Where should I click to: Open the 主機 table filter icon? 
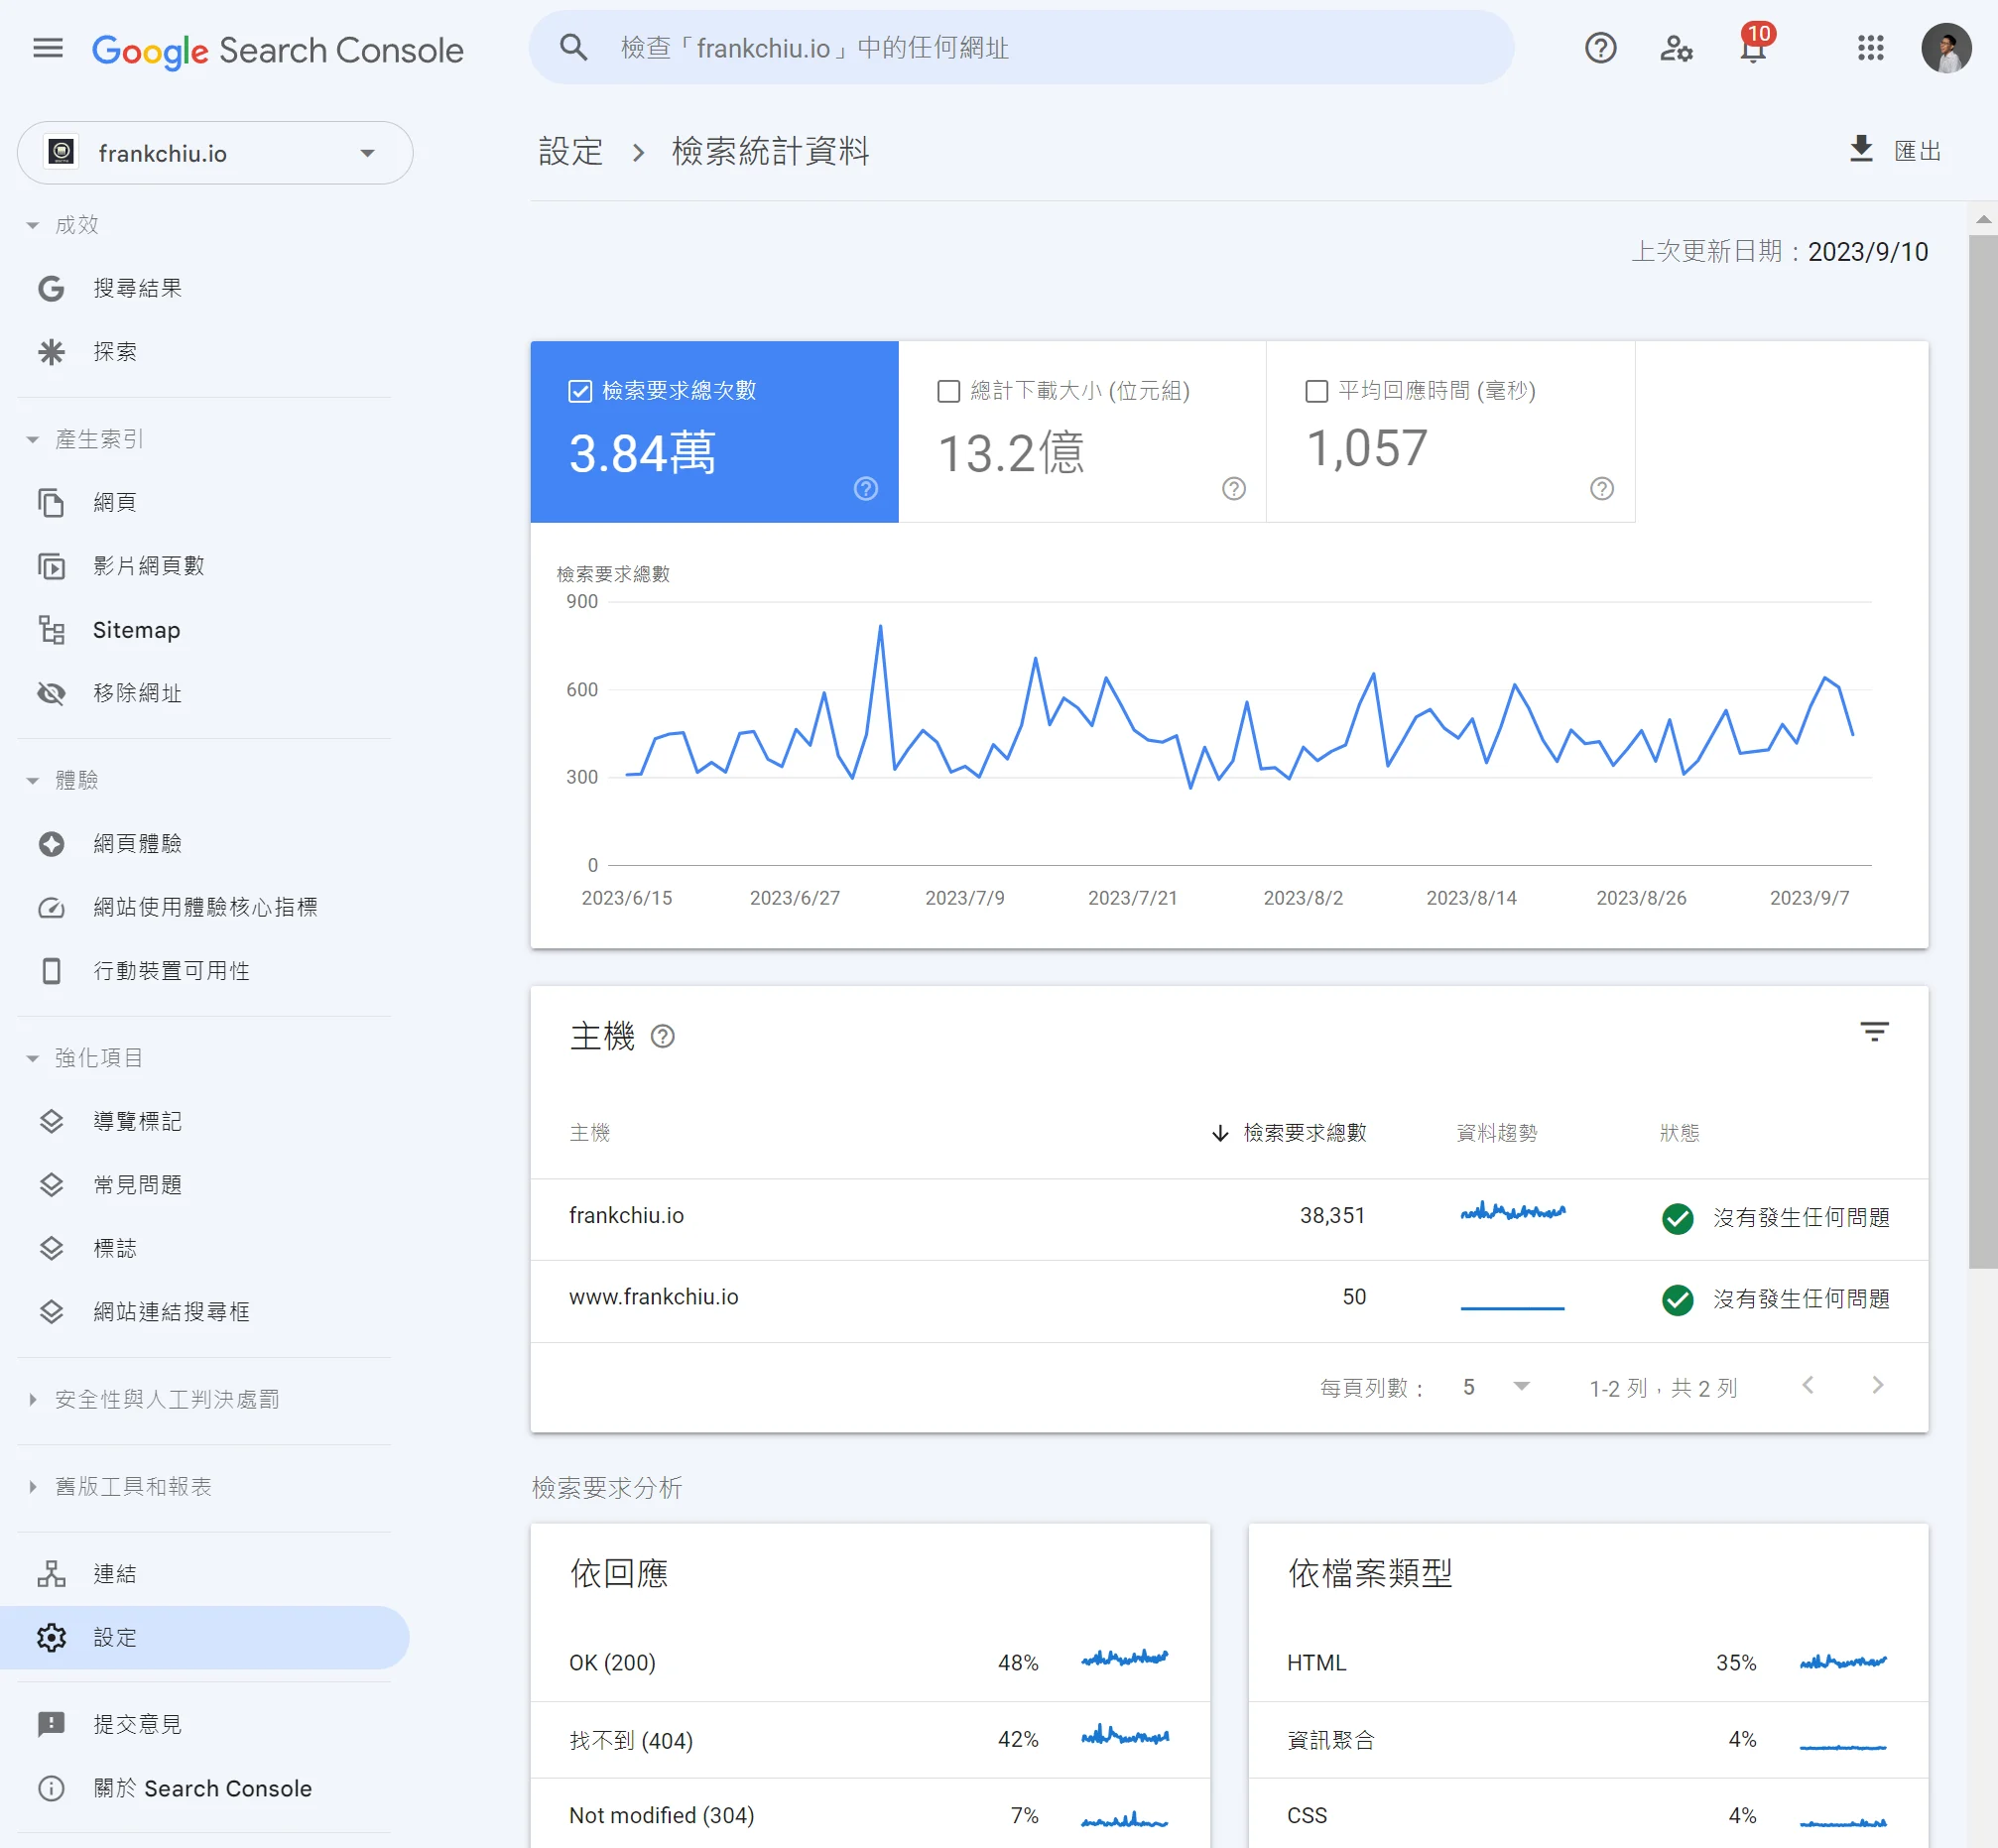click(1874, 1033)
